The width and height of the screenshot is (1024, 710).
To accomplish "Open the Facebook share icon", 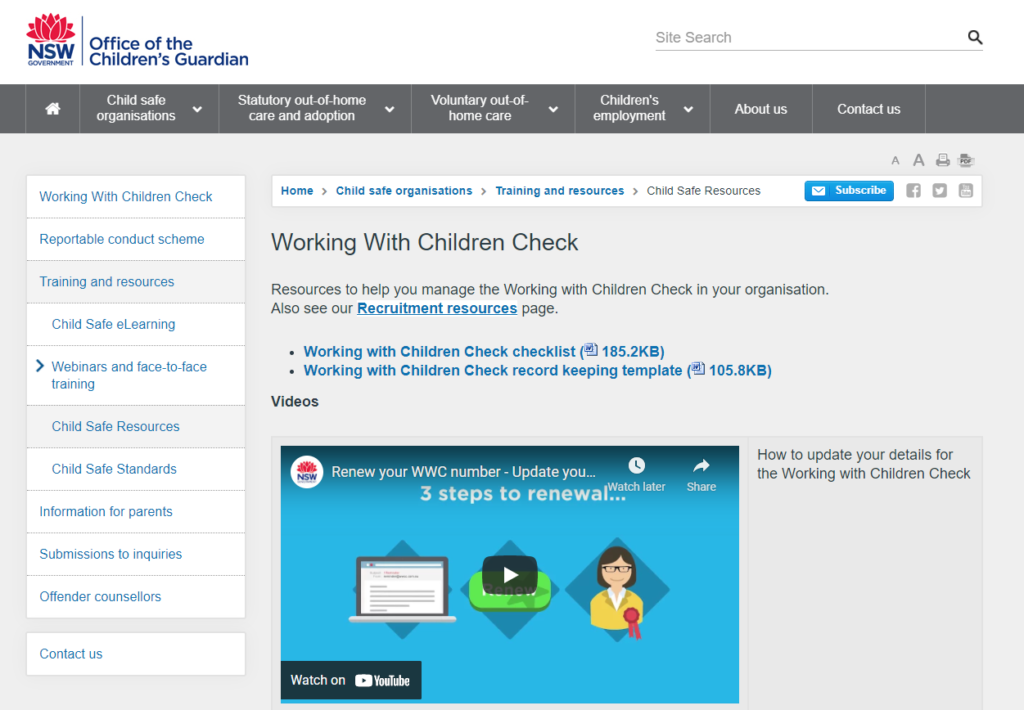I will coord(913,190).
